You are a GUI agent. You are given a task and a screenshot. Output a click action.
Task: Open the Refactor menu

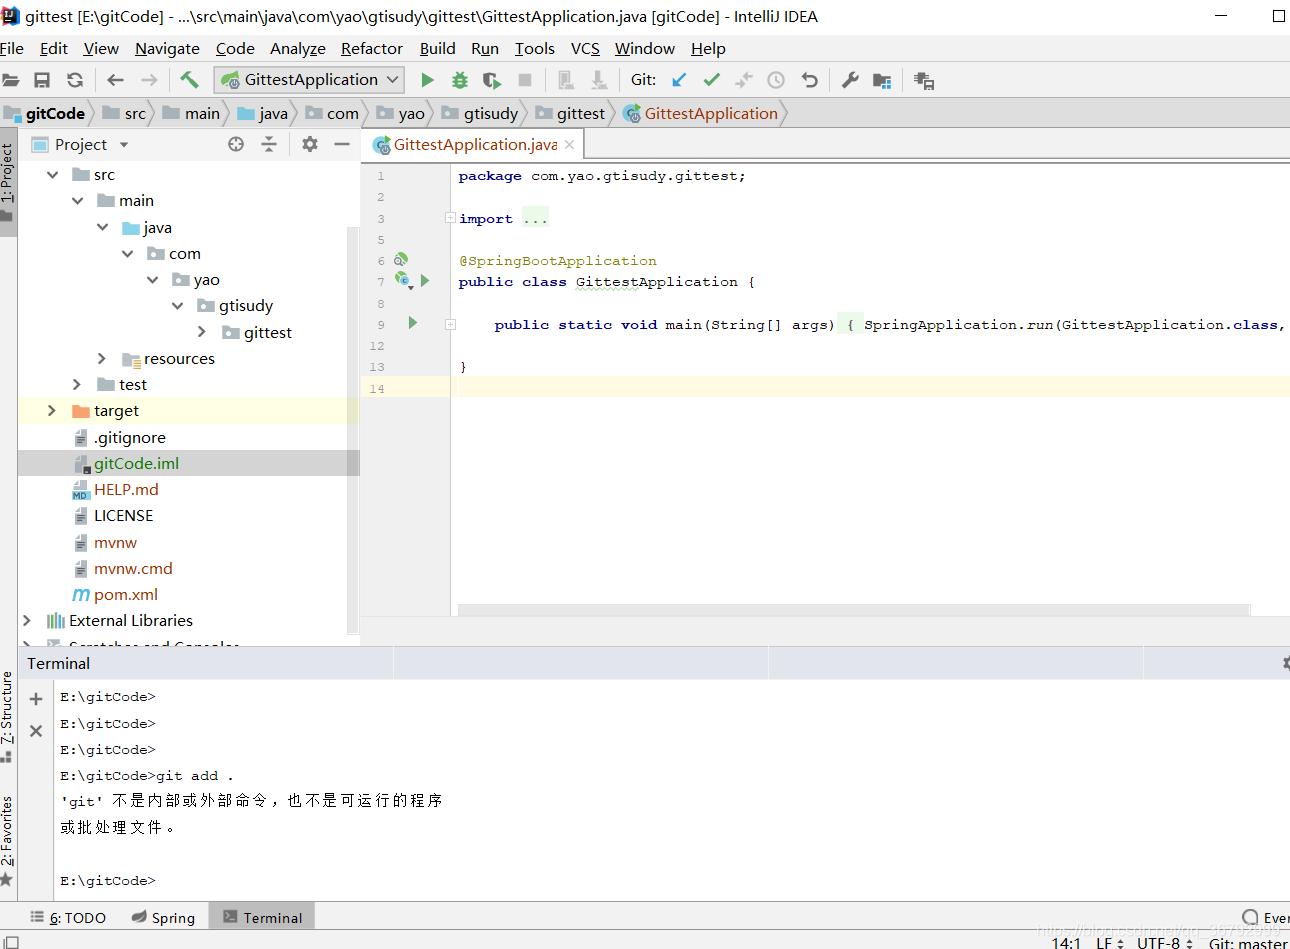tap(371, 48)
